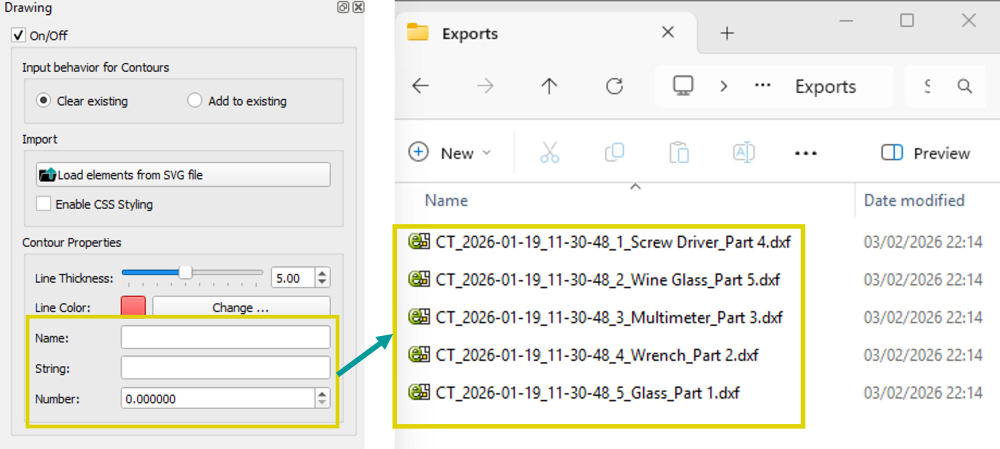Click the Copy icon in Explorer toolbar

pyautogui.click(x=614, y=153)
